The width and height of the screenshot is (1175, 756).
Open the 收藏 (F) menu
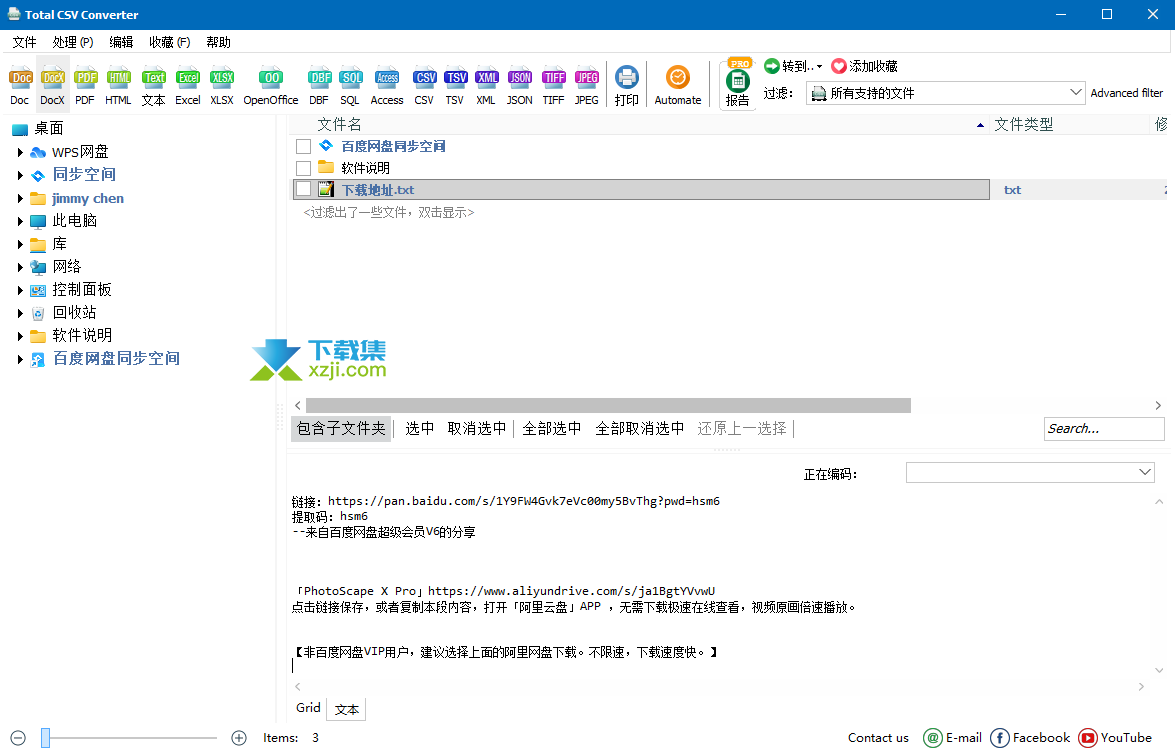(169, 42)
